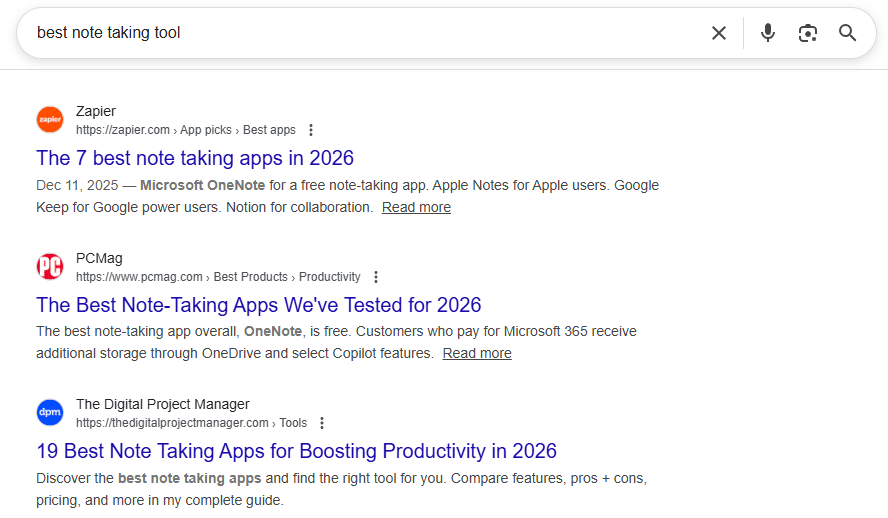Click the 'Zapier' site name
Screen dimensions: 888x518
tap(96, 111)
